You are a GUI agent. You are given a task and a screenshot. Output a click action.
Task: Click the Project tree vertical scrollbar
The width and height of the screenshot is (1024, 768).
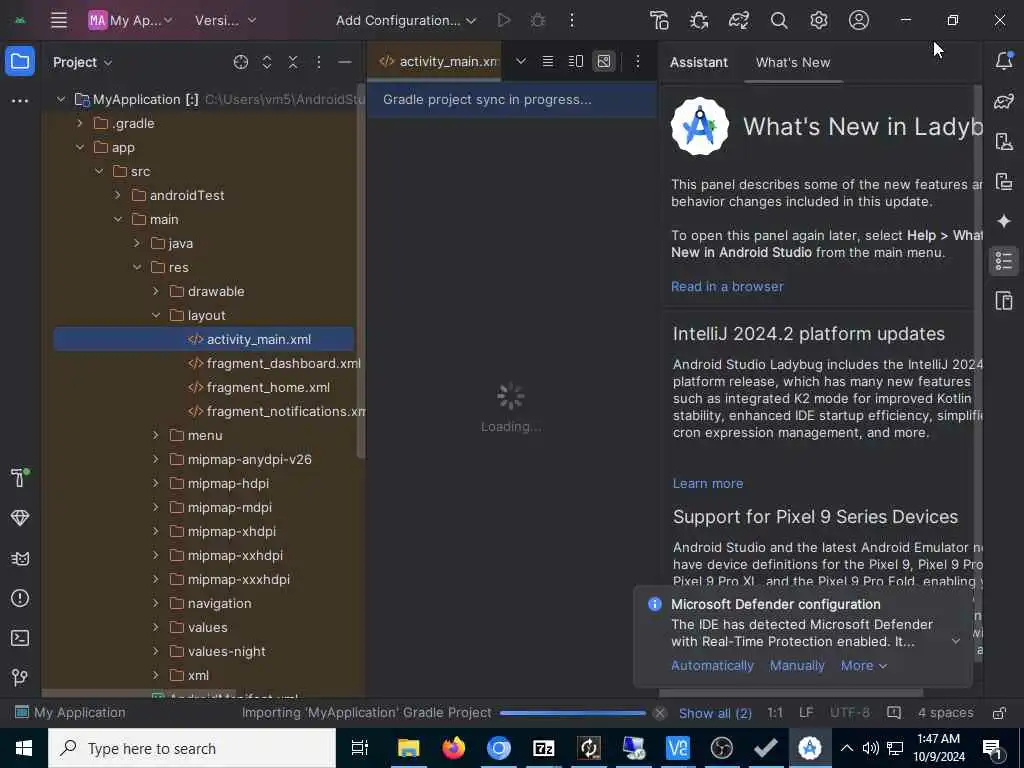pyautogui.click(x=361, y=271)
